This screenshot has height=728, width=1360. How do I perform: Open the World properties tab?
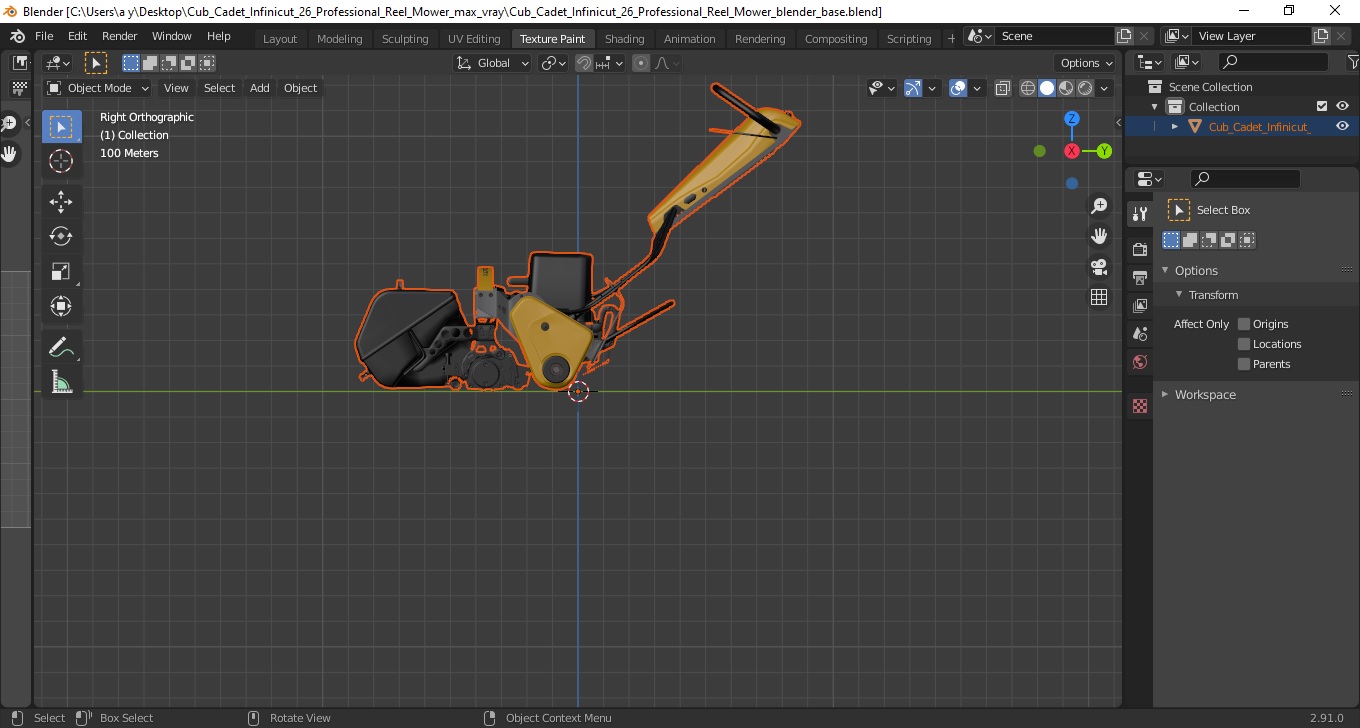click(1139, 362)
